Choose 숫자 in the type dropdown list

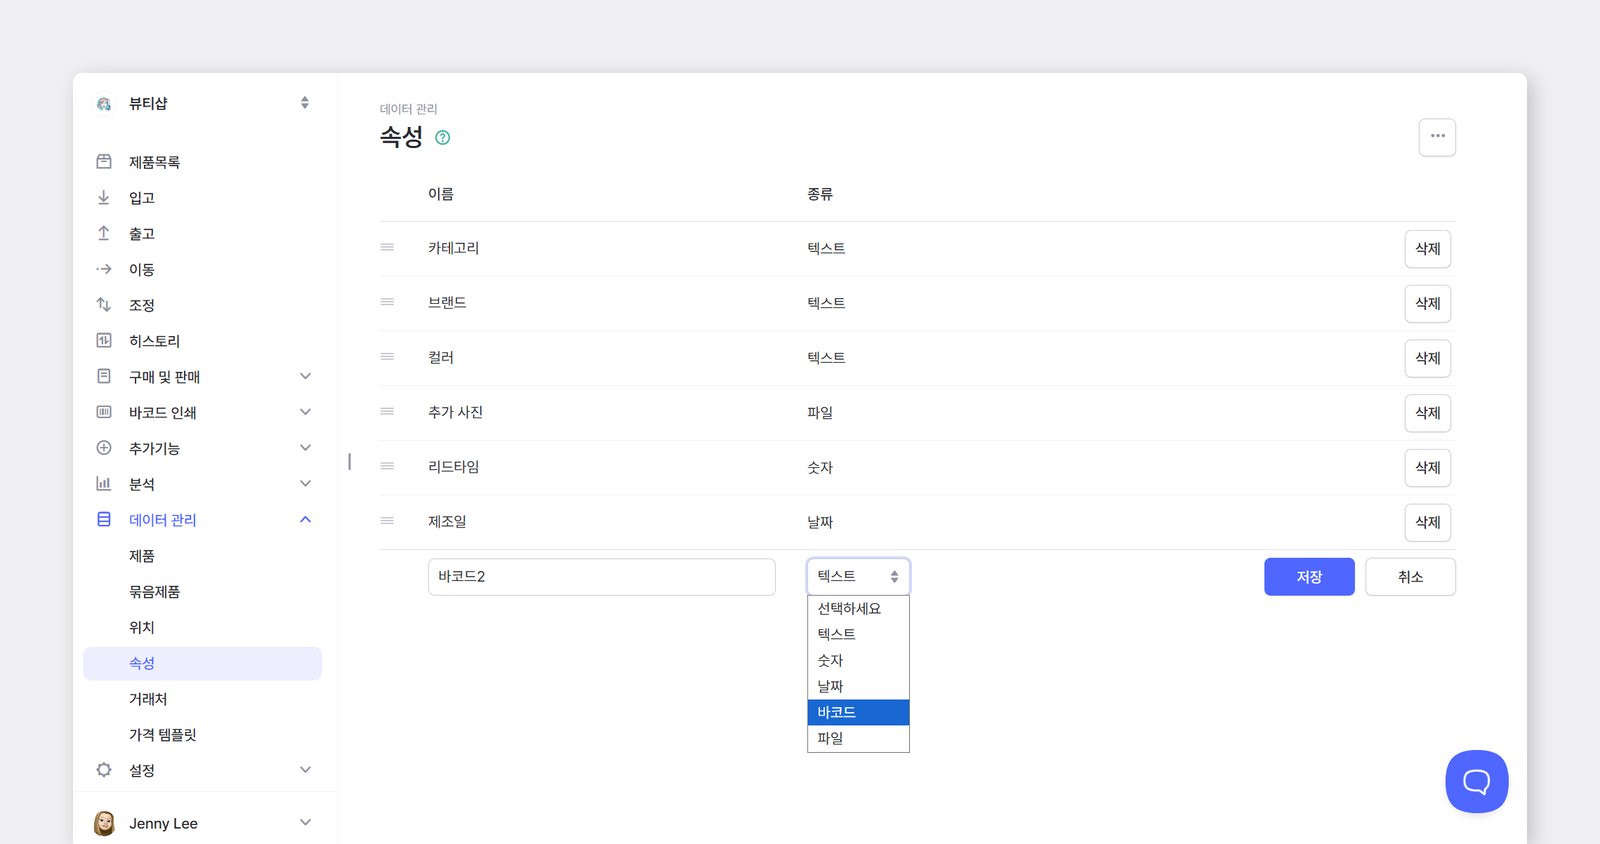858,660
